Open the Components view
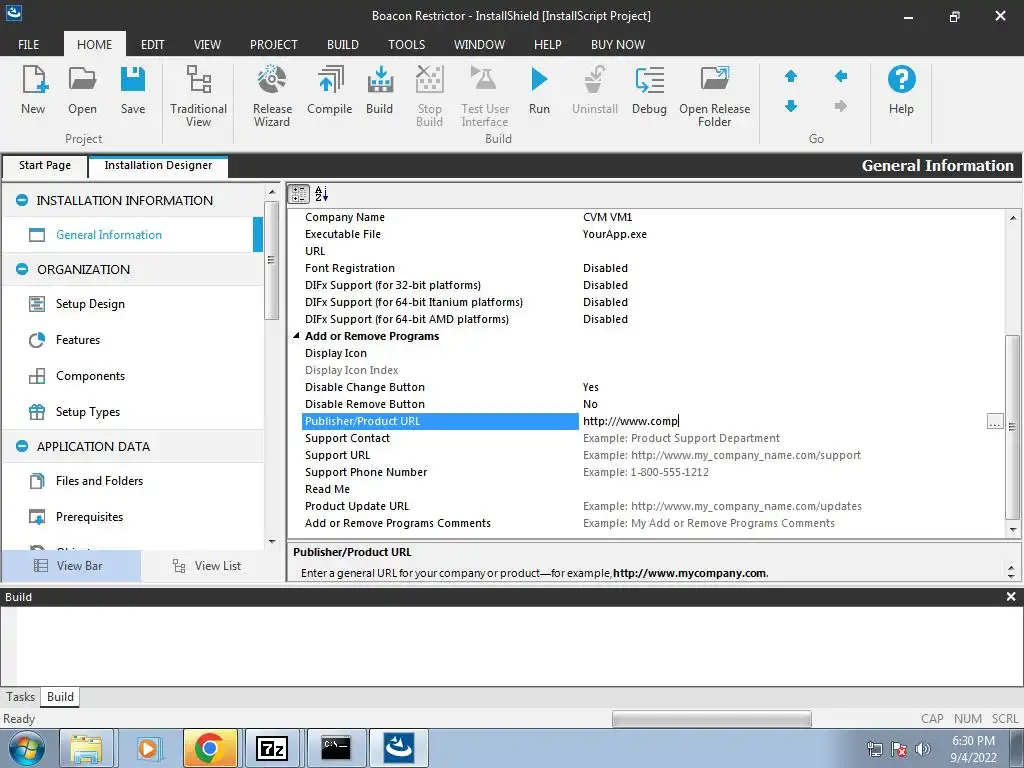Image resolution: width=1024 pixels, height=768 pixels. click(90, 376)
